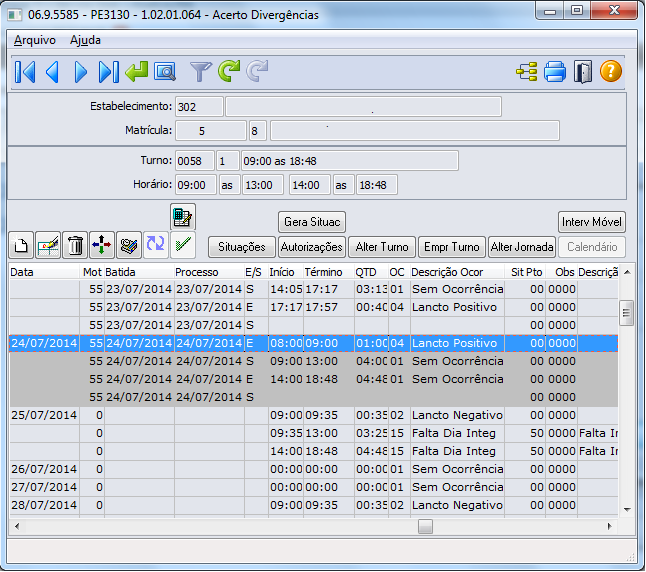Click the Término column header
Image resolution: width=646 pixels, height=572 pixels.
329,272
